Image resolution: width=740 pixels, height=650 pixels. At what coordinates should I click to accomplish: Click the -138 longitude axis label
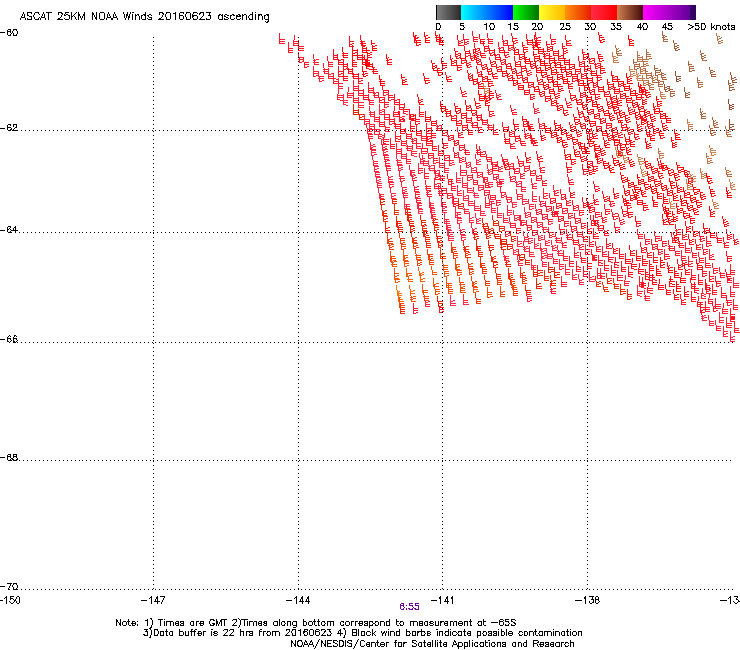tap(587, 600)
